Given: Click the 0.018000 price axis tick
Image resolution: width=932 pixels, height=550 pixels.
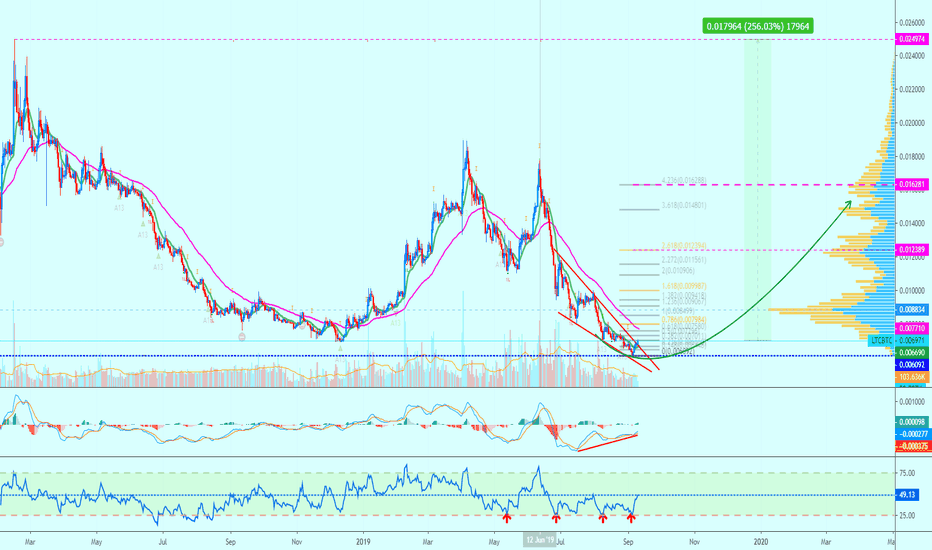Looking at the screenshot, I should (912, 156).
